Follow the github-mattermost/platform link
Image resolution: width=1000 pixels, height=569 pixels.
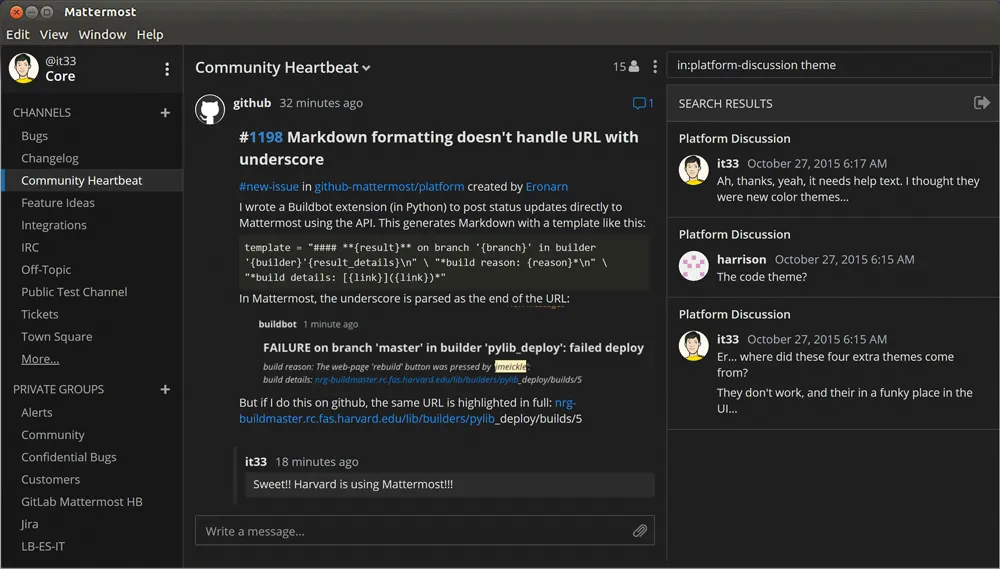(389, 186)
